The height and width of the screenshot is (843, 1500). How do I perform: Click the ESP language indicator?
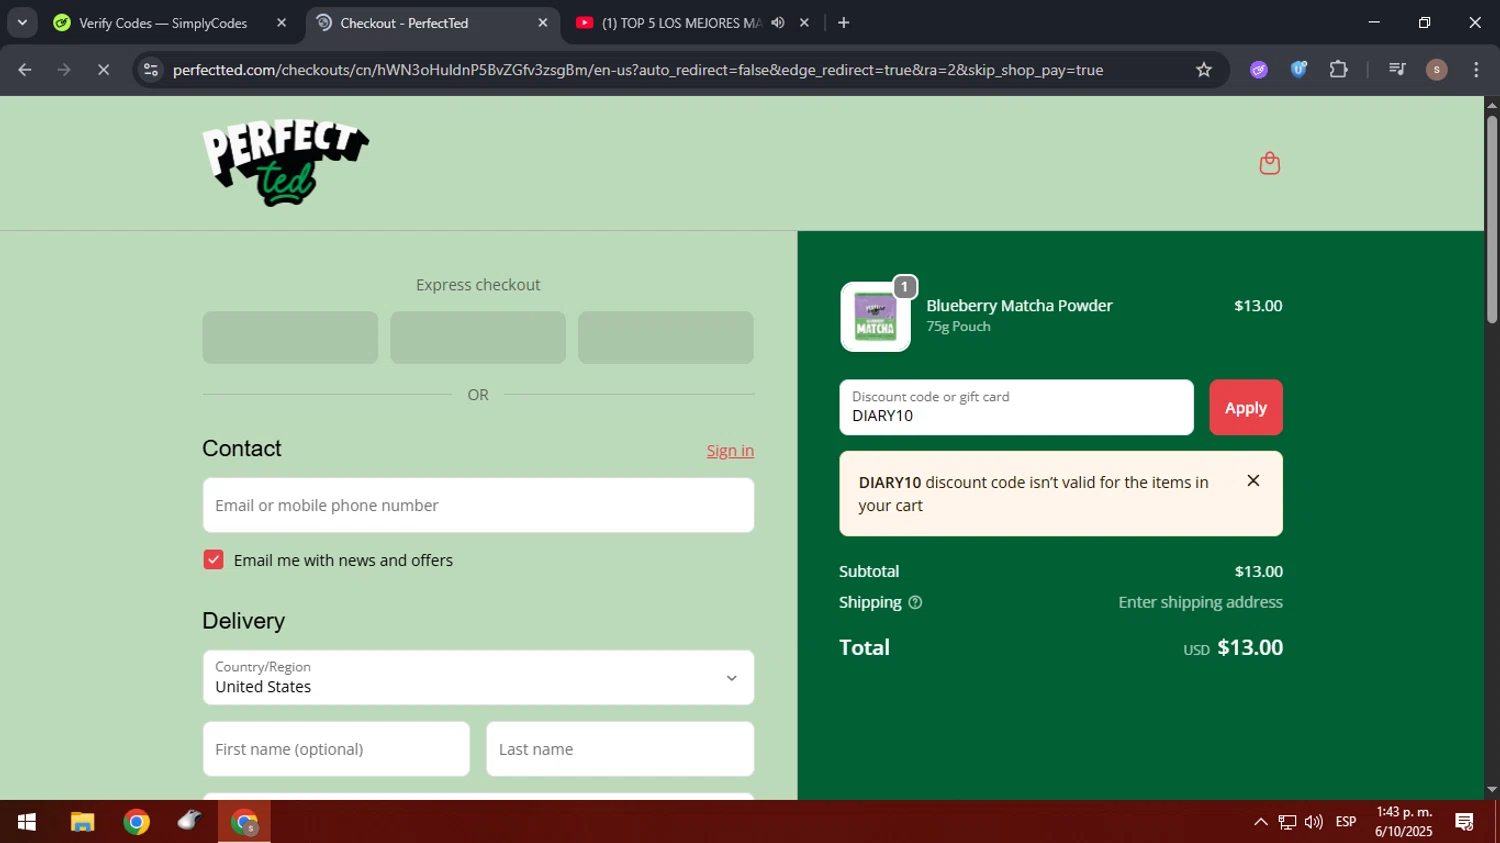(x=1346, y=822)
